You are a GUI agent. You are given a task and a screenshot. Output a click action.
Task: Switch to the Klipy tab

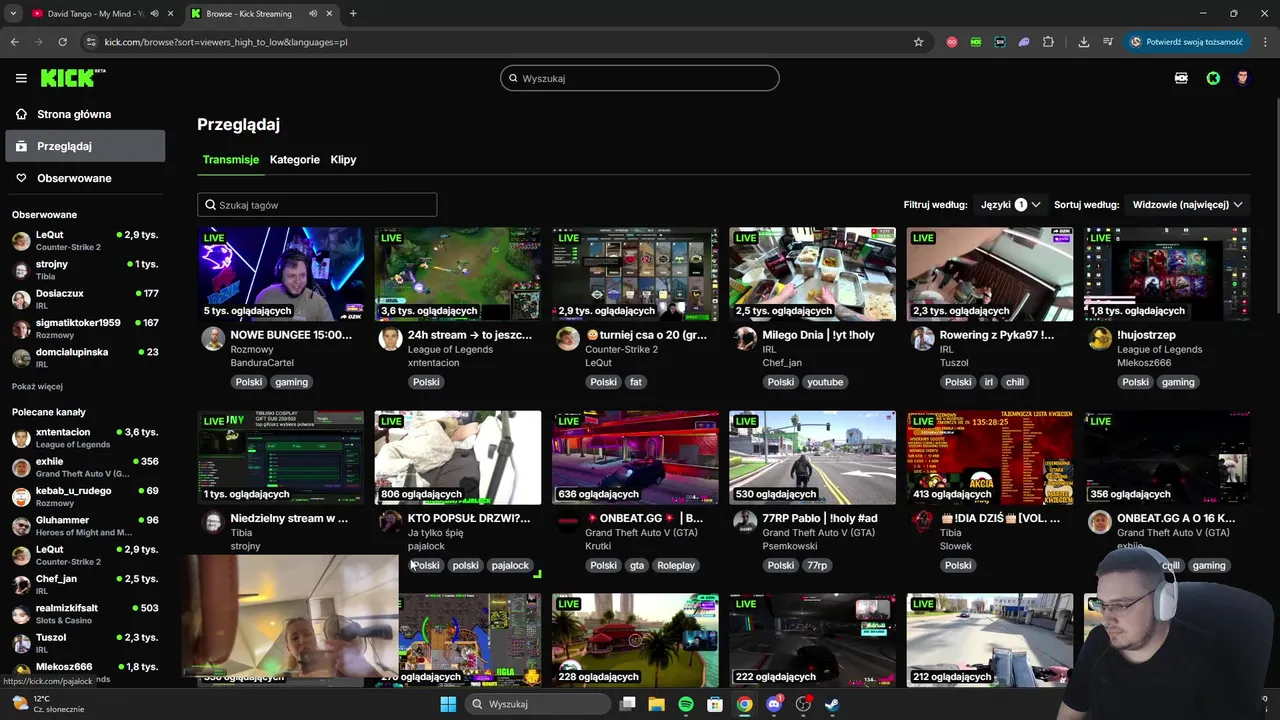tap(343, 160)
